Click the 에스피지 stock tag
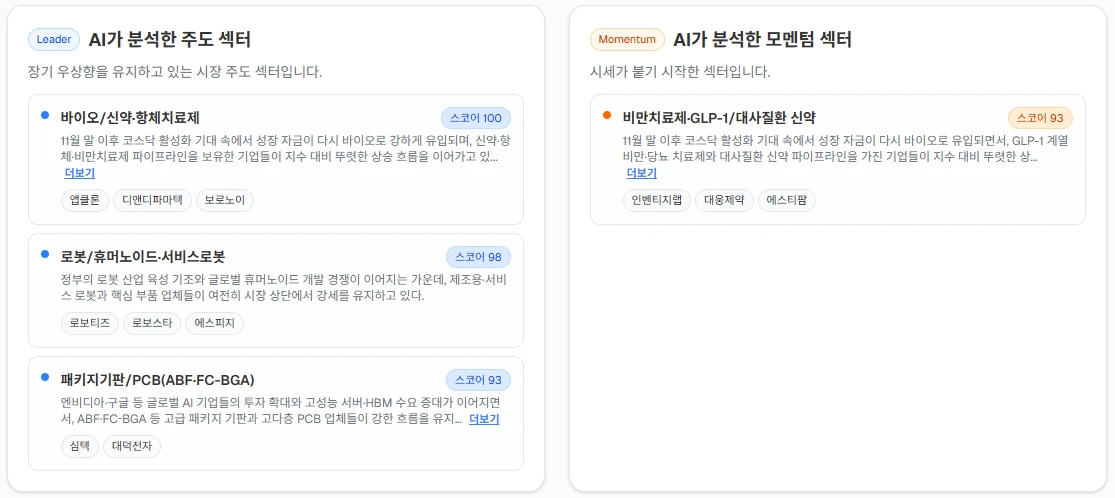Image resolution: width=1115 pixels, height=498 pixels. pos(214,323)
